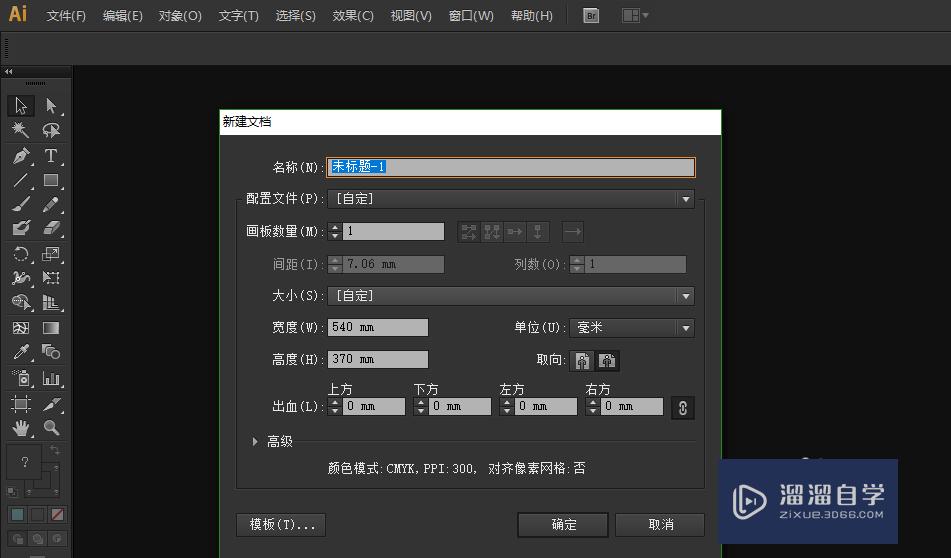Open the 大小 size dropdown
This screenshot has width=951, height=558.
tap(511, 296)
